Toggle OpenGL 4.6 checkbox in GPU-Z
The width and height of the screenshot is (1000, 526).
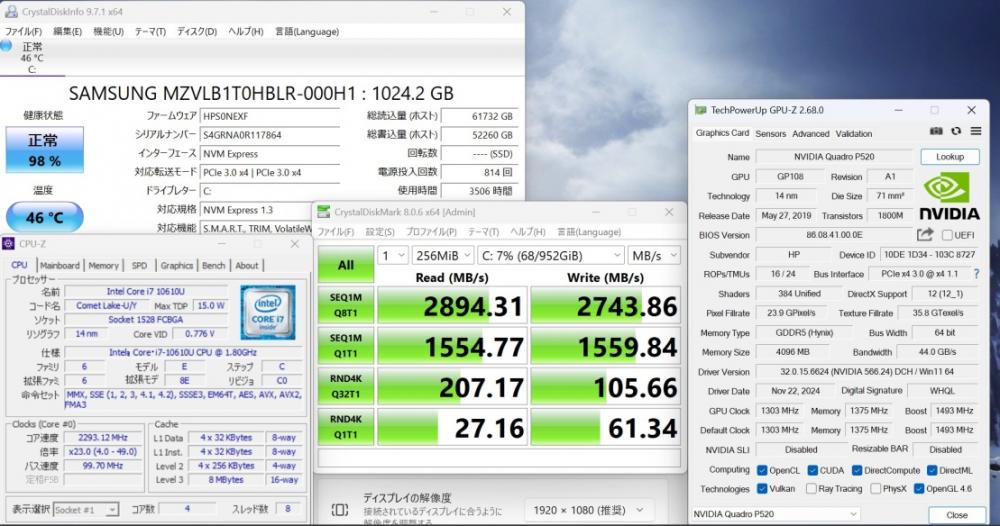click(918, 489)
